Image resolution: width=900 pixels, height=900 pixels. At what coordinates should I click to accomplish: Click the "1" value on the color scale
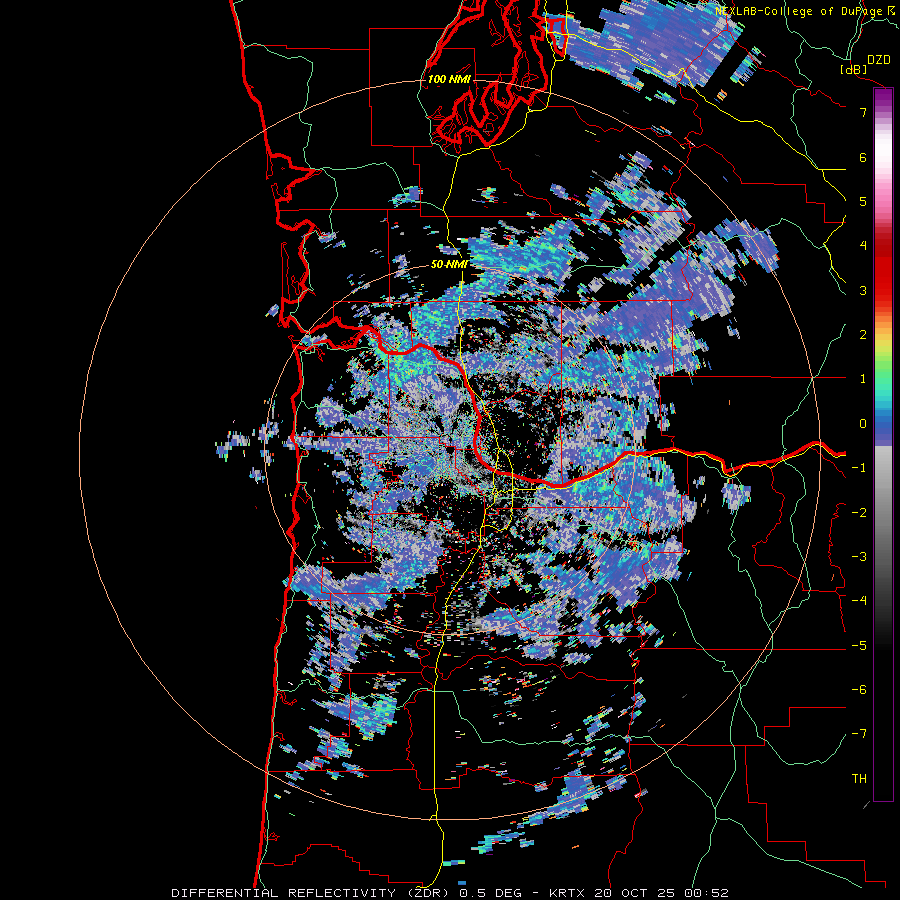tap(863, 379)
